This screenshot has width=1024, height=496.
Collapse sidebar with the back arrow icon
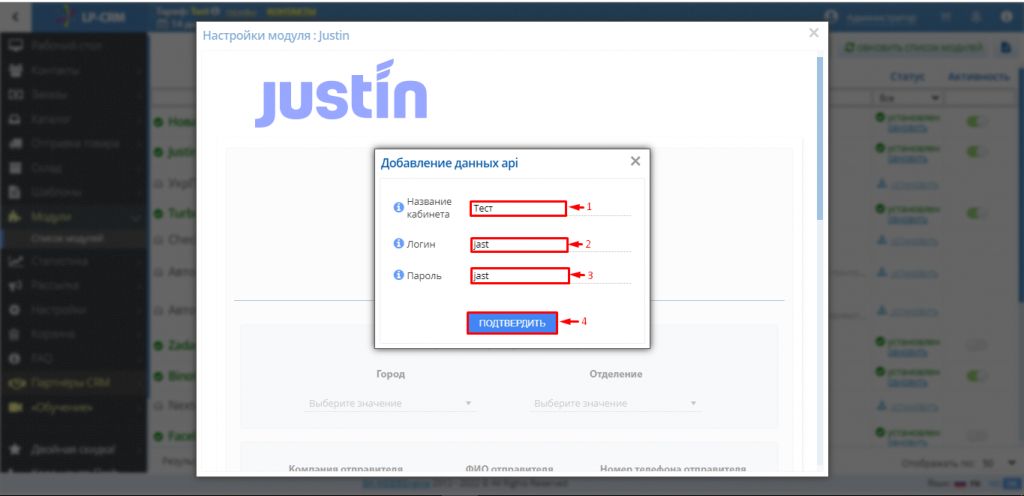coord(16,16)
